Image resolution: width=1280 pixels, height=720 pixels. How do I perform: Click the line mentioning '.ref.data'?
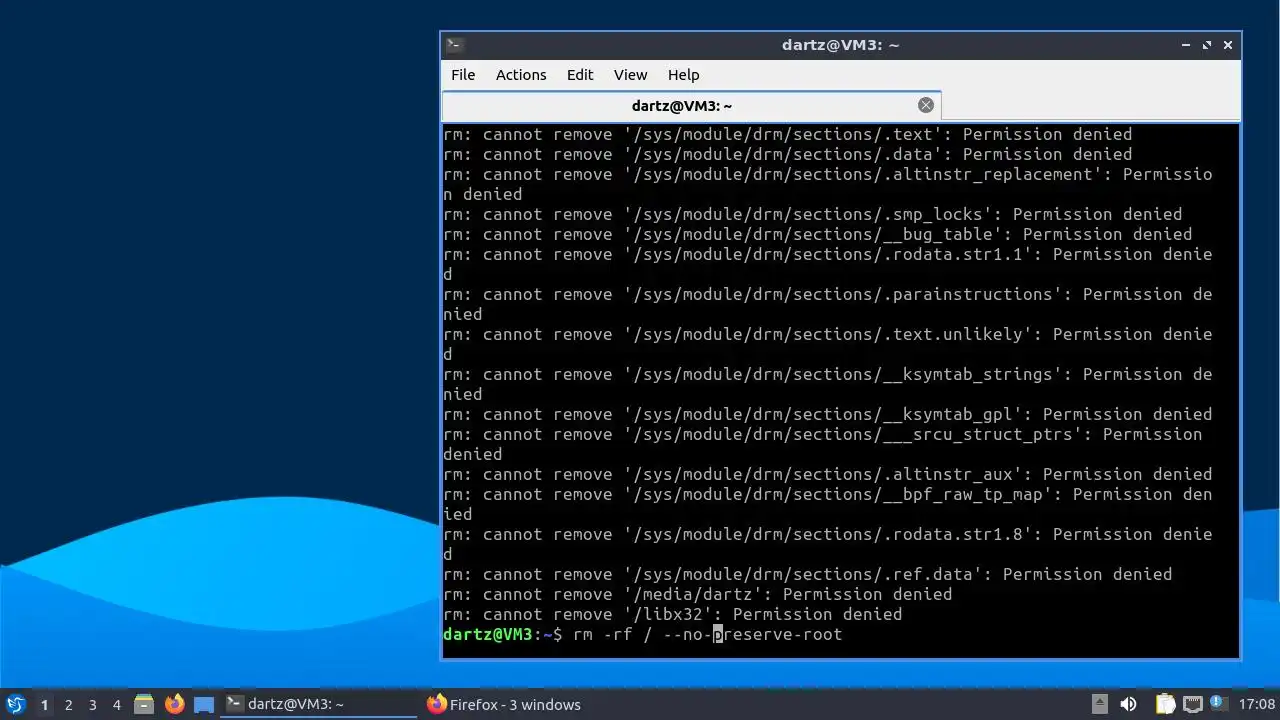pyautogui.click(x=807, y=575)
